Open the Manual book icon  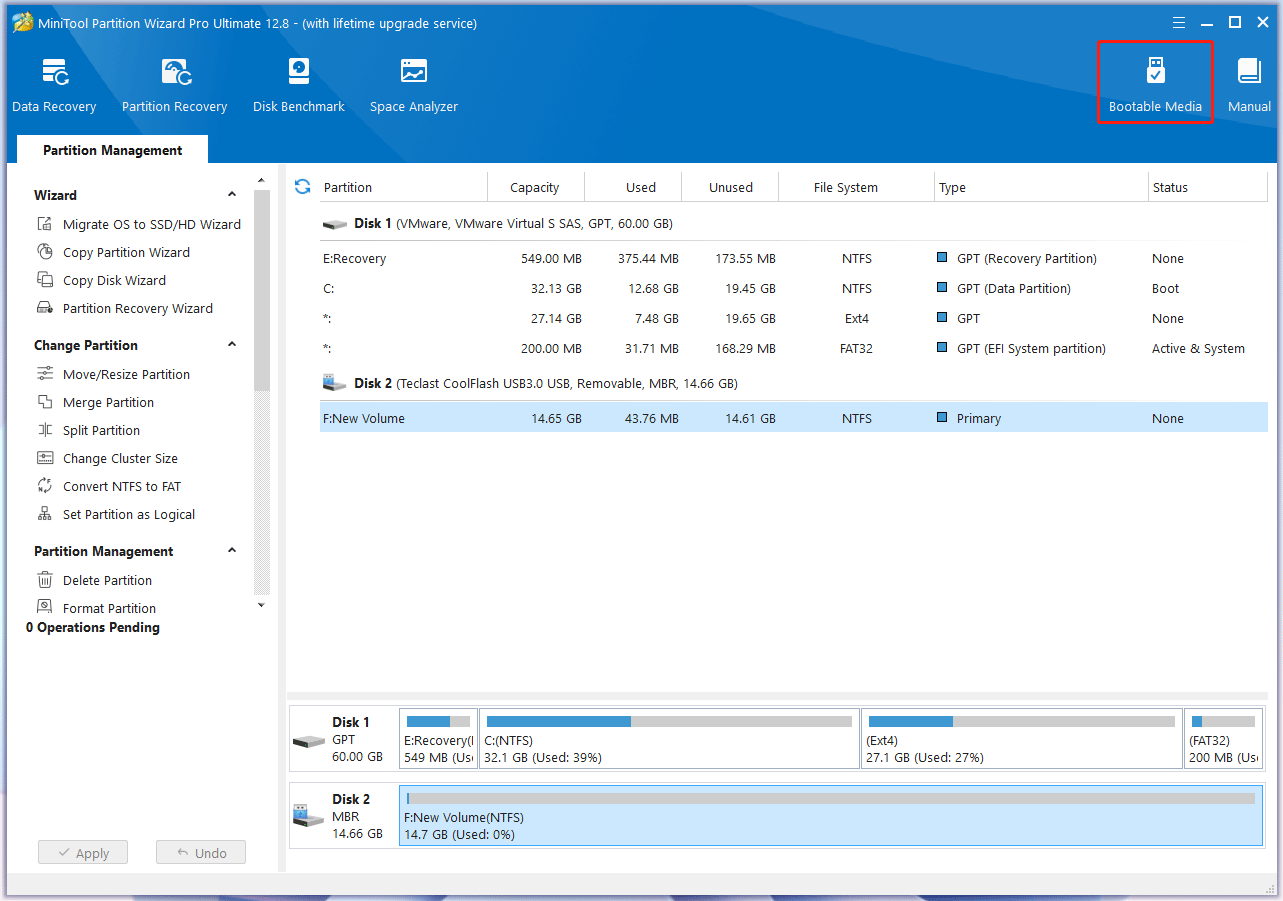tap(1249, 71)
